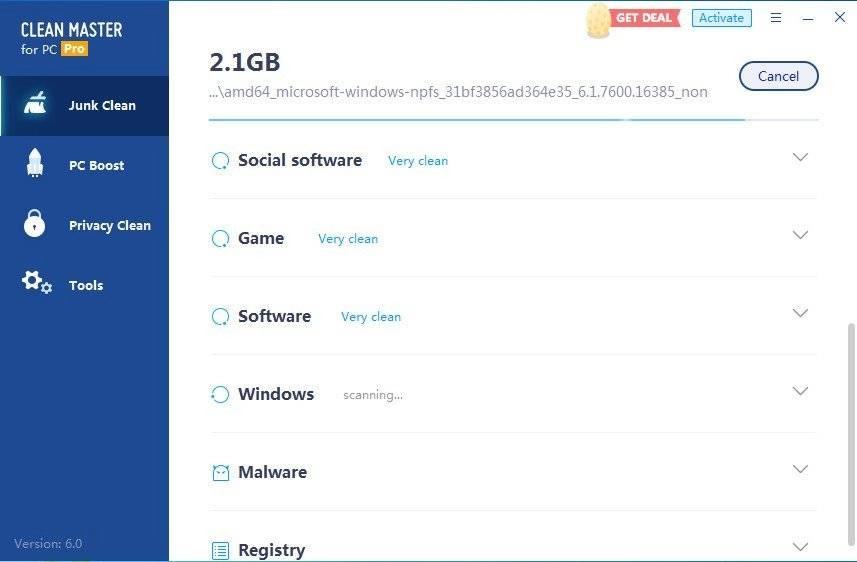
Task: Click the Pro badge
Action: [x=74, y=49]
